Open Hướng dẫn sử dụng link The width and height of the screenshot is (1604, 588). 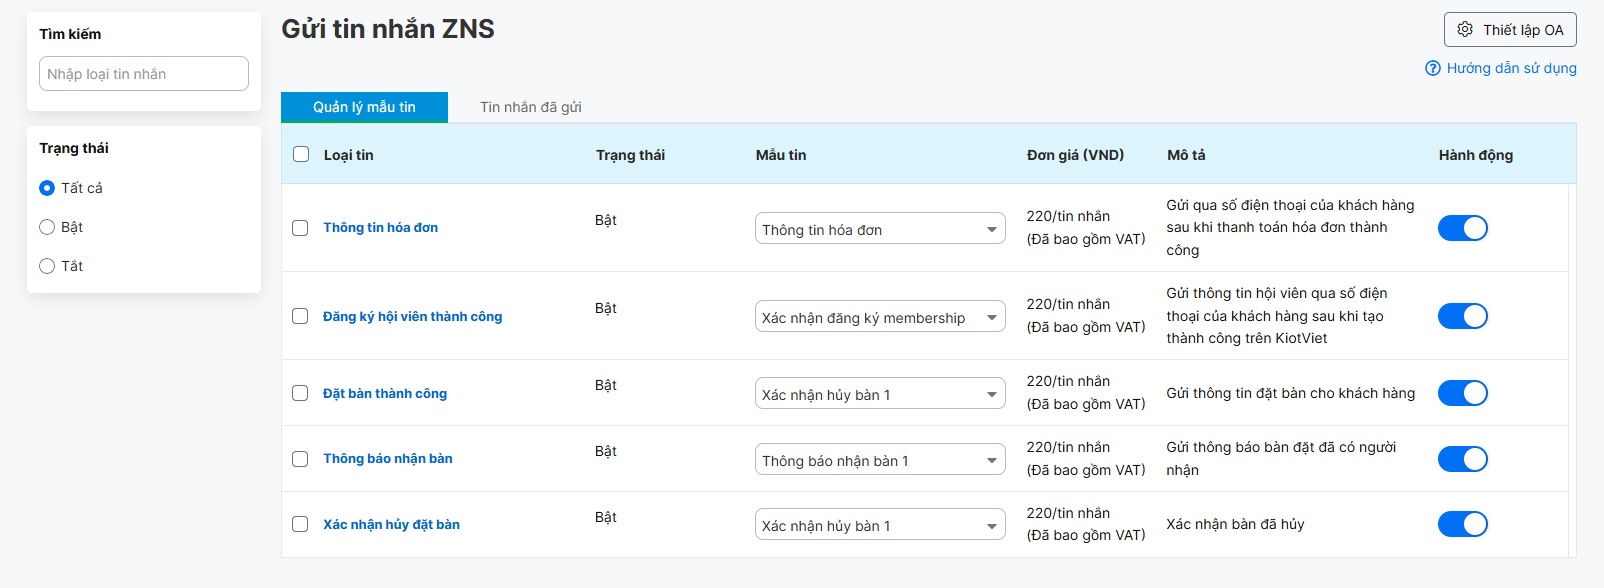1511,68
